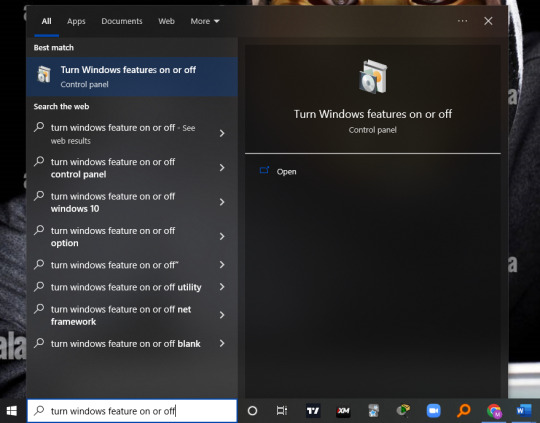The height and width of the screenshot is (423, 540).
Task: Select the Web search tab
Action: [166, 21]
